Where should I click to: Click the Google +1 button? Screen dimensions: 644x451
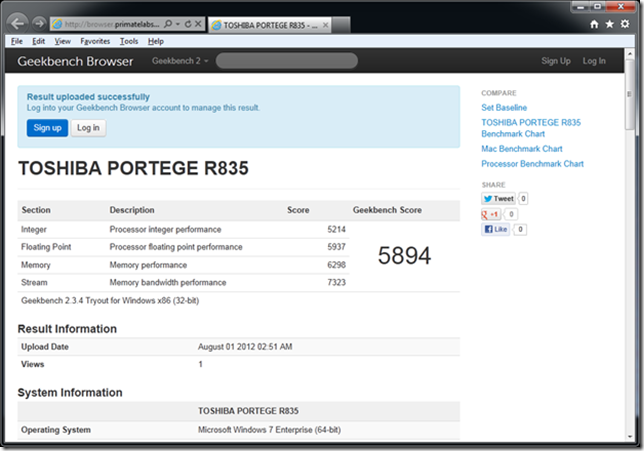(491, 214)
